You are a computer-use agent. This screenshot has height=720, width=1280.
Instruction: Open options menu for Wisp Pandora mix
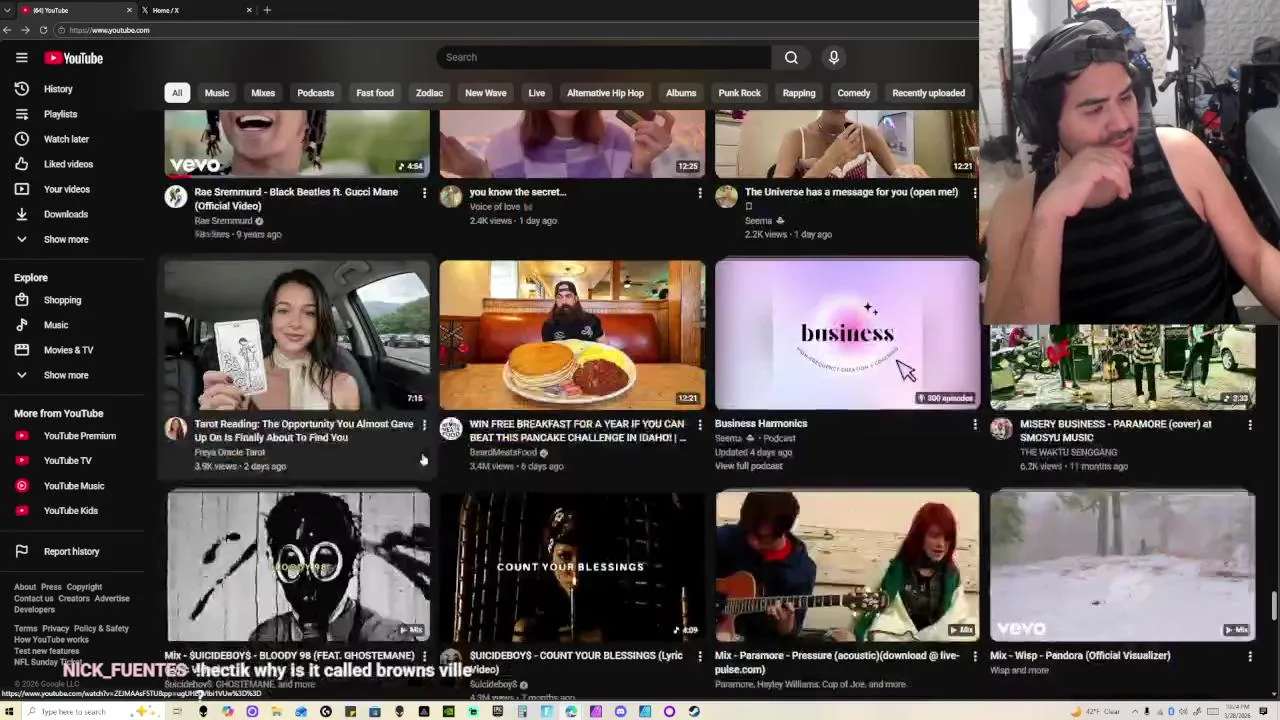coord(1249,656)
